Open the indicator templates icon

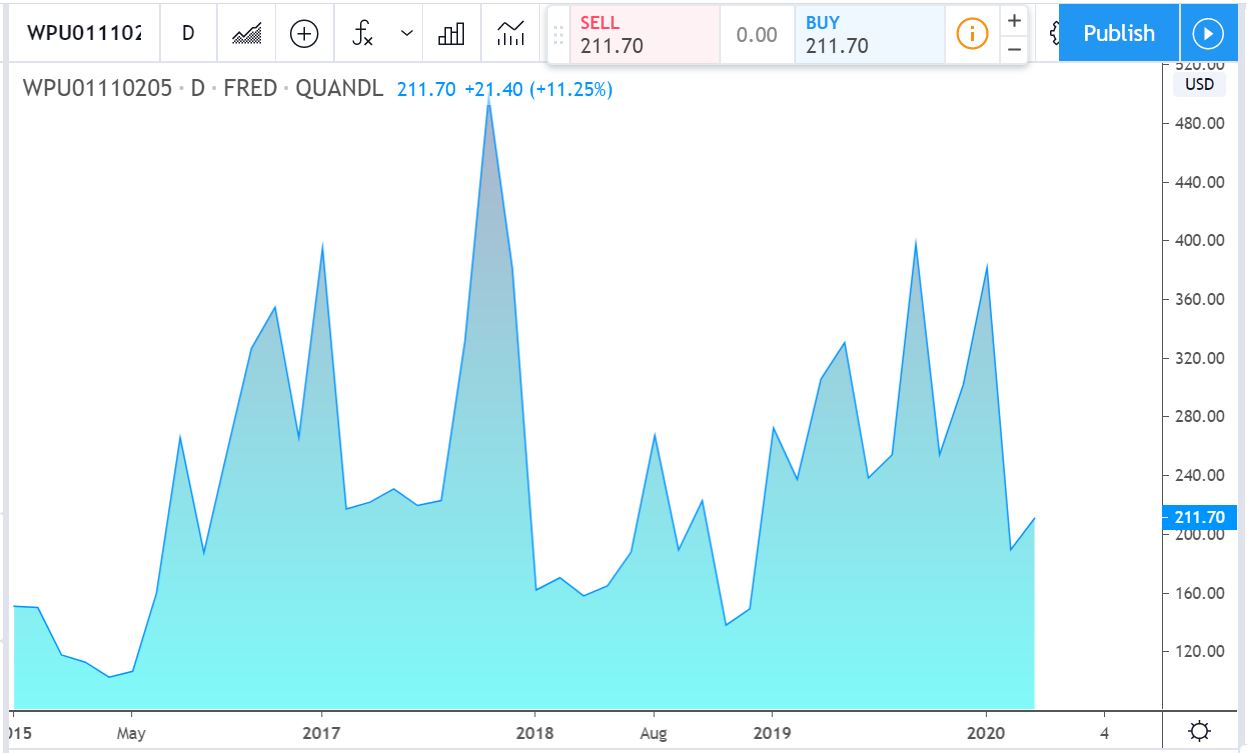click(x=511, y=33)
